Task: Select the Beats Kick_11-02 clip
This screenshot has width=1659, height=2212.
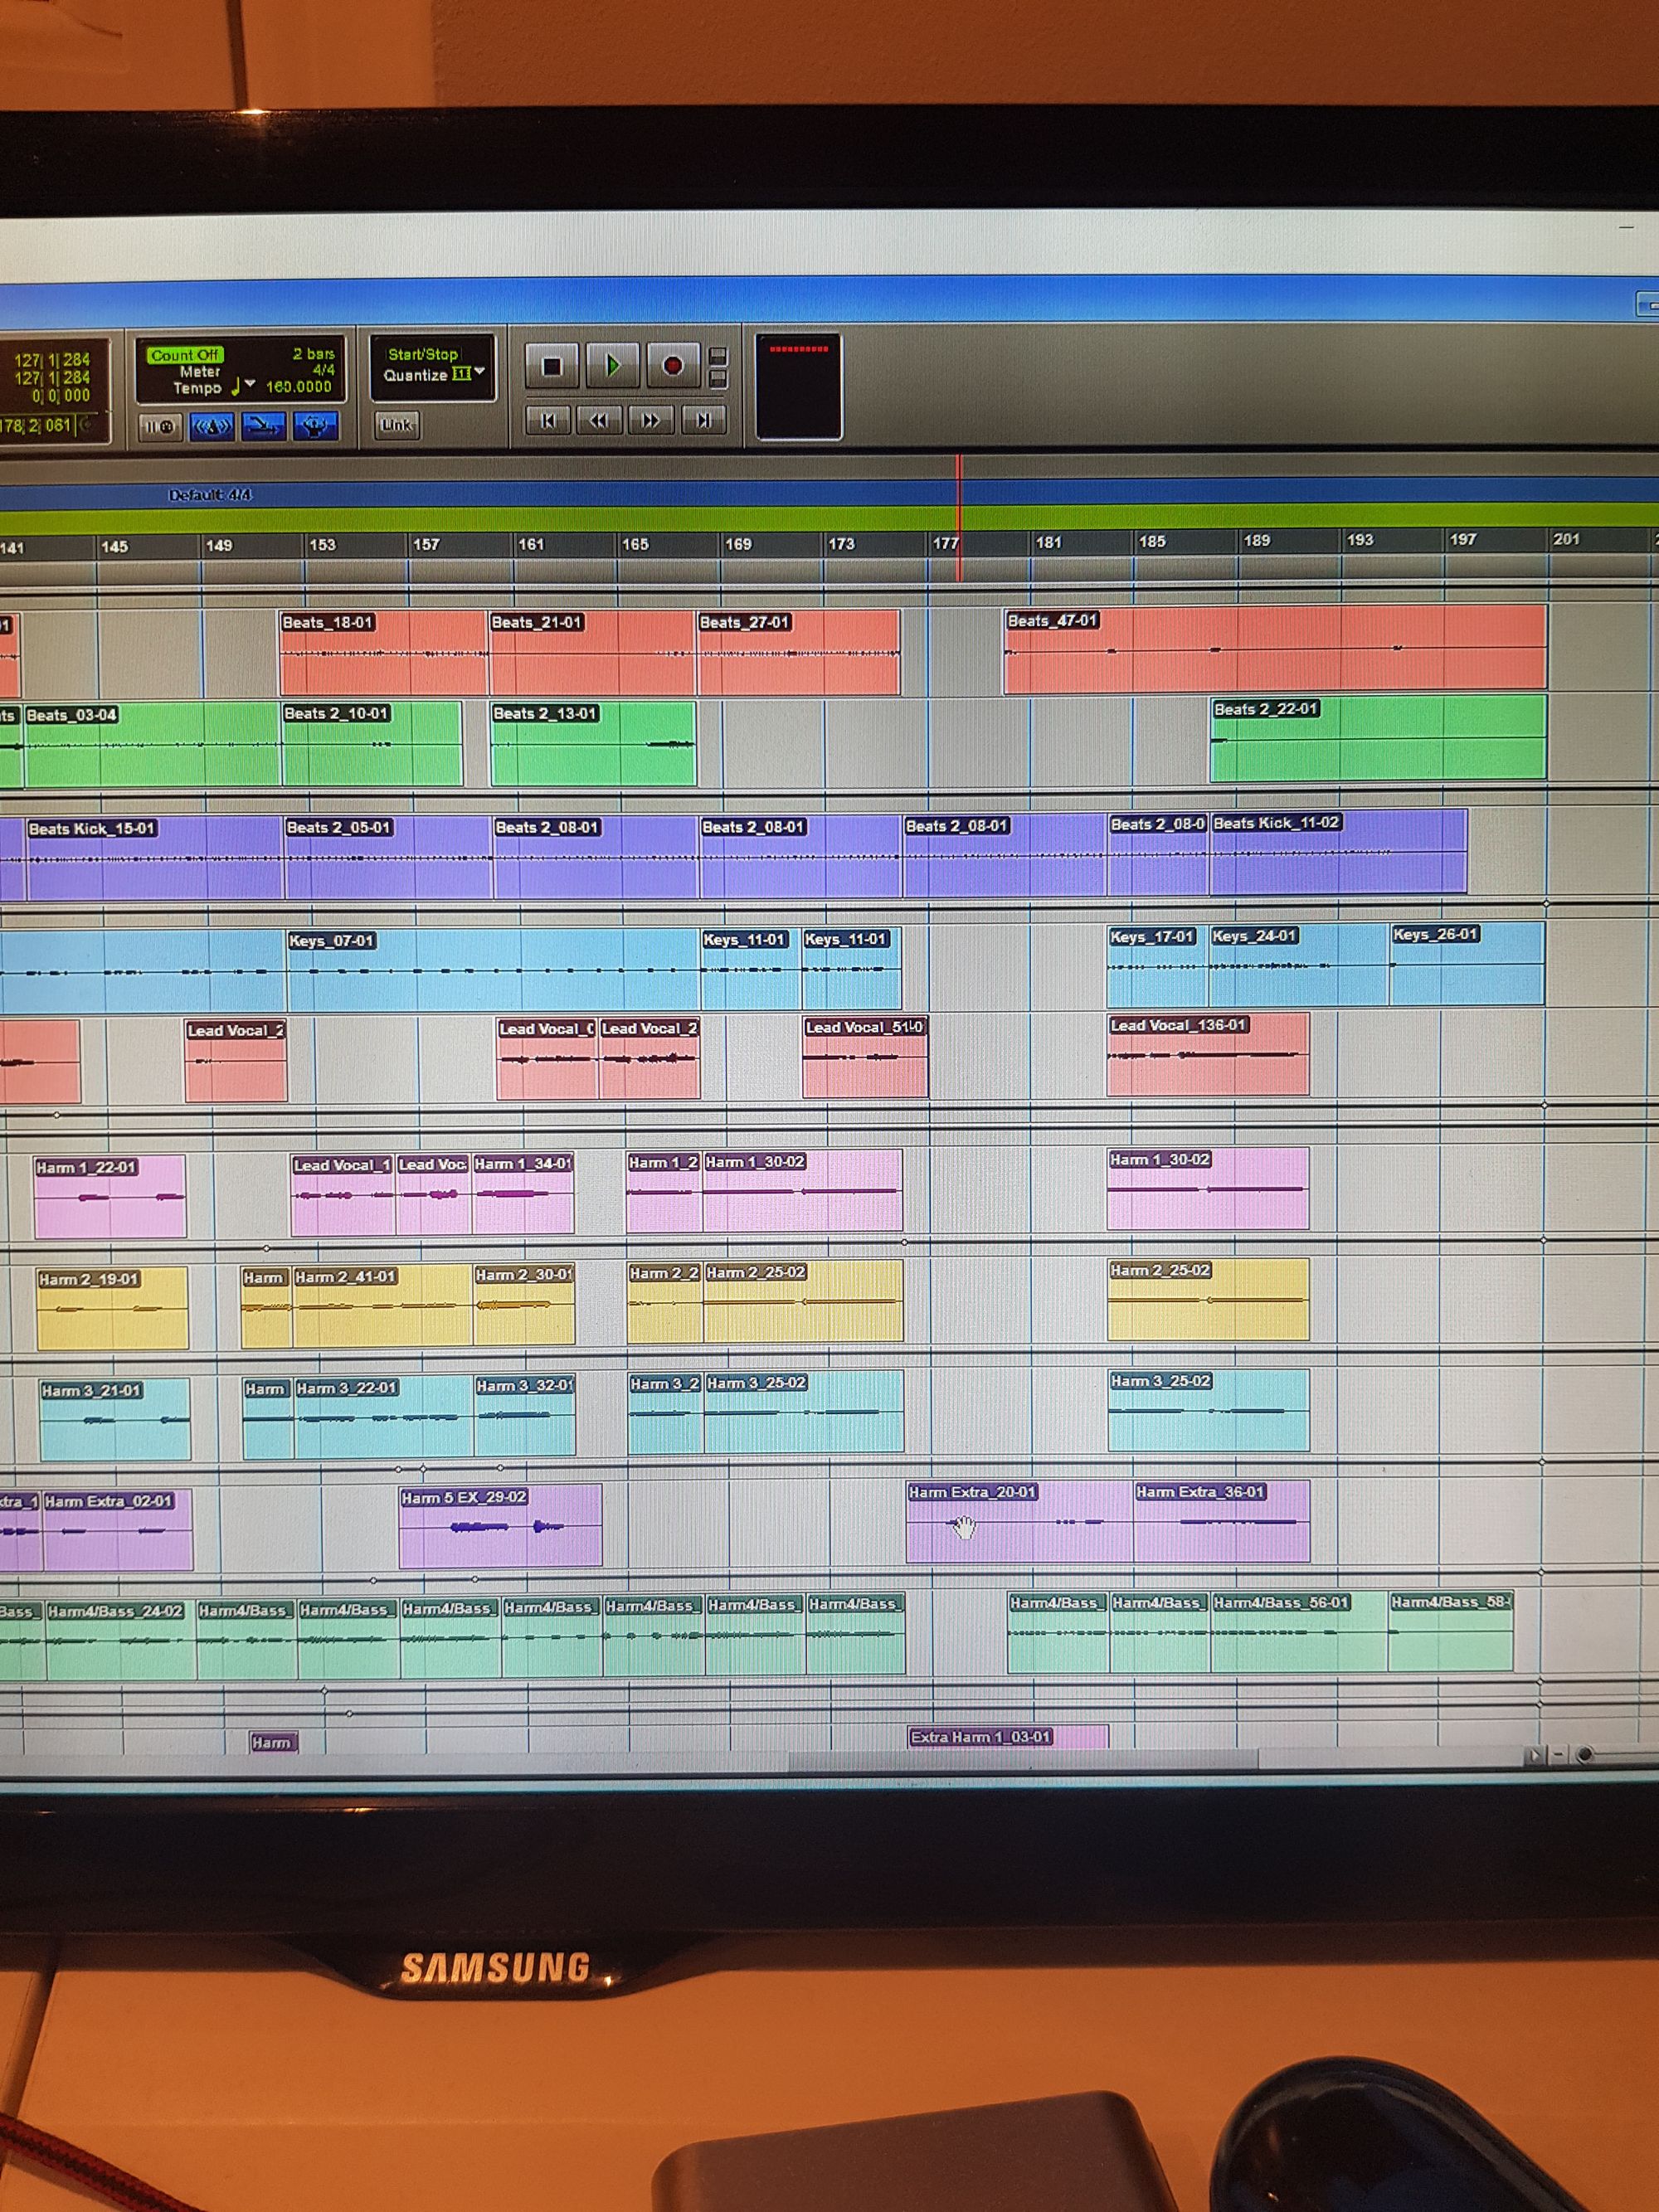Action: pyautogui.click(x=1339, y=853)
